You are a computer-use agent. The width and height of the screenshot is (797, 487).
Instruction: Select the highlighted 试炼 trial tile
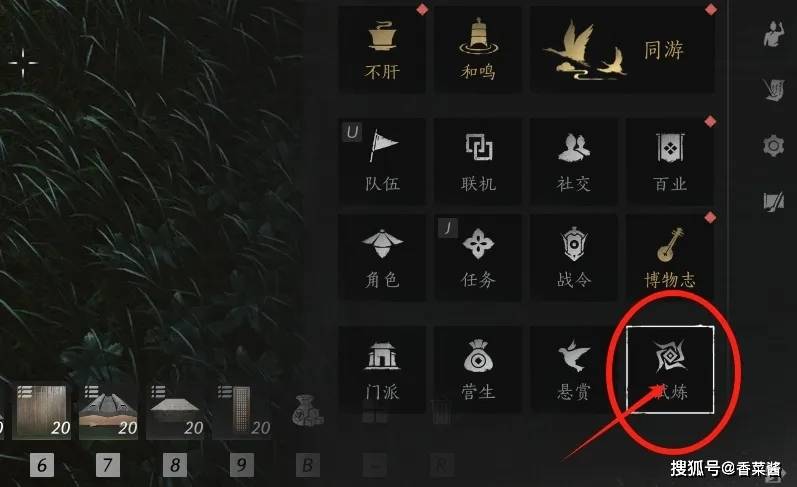(x=670, y=370)
